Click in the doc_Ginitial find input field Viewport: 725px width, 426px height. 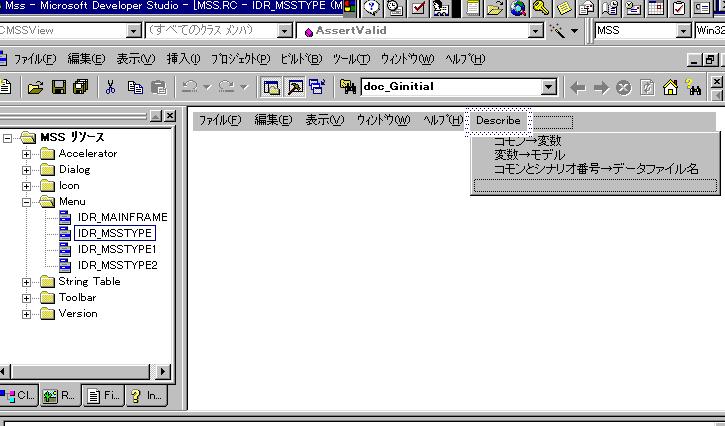(451, 87)
